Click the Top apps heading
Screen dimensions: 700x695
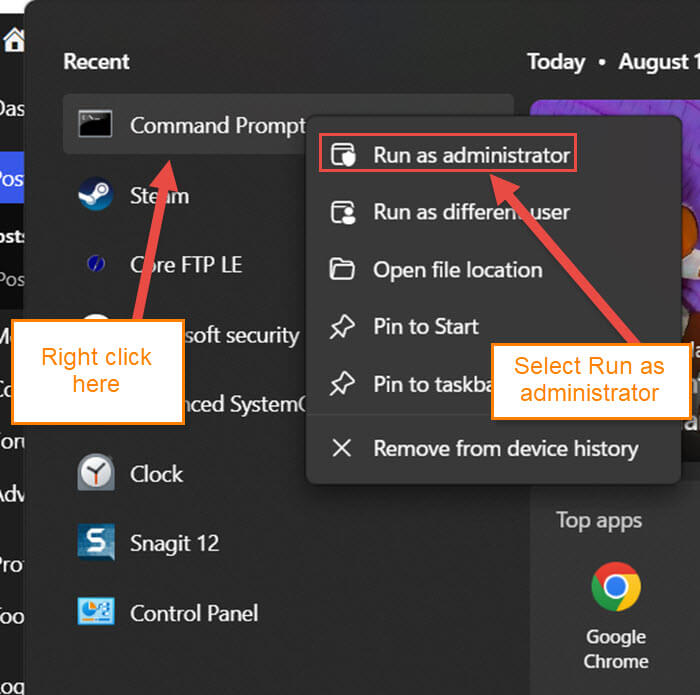599,521
